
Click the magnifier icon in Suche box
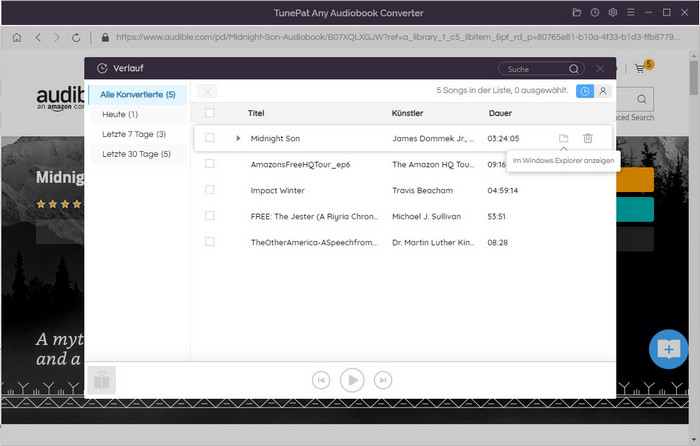point(574,69)
